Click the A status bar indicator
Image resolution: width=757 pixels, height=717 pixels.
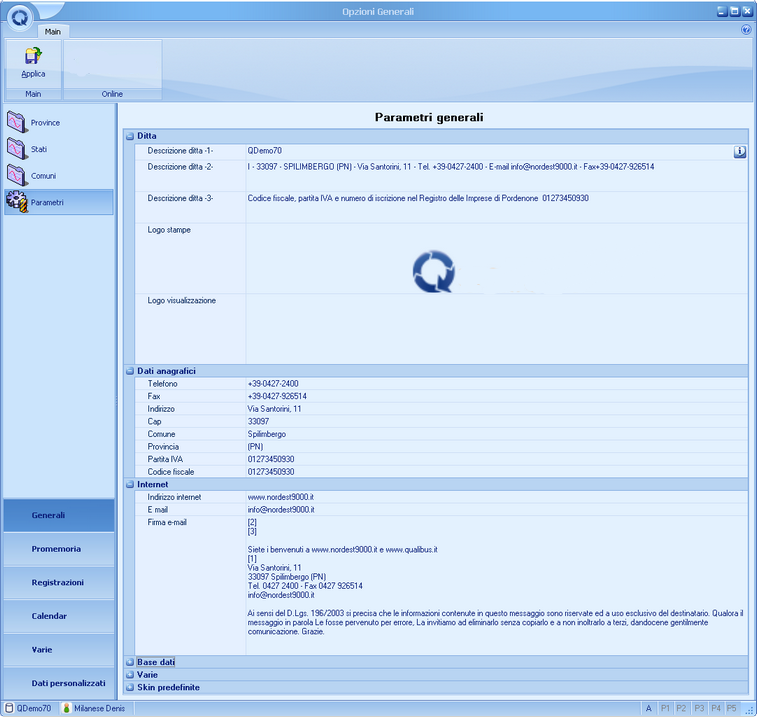pos(649,708)
